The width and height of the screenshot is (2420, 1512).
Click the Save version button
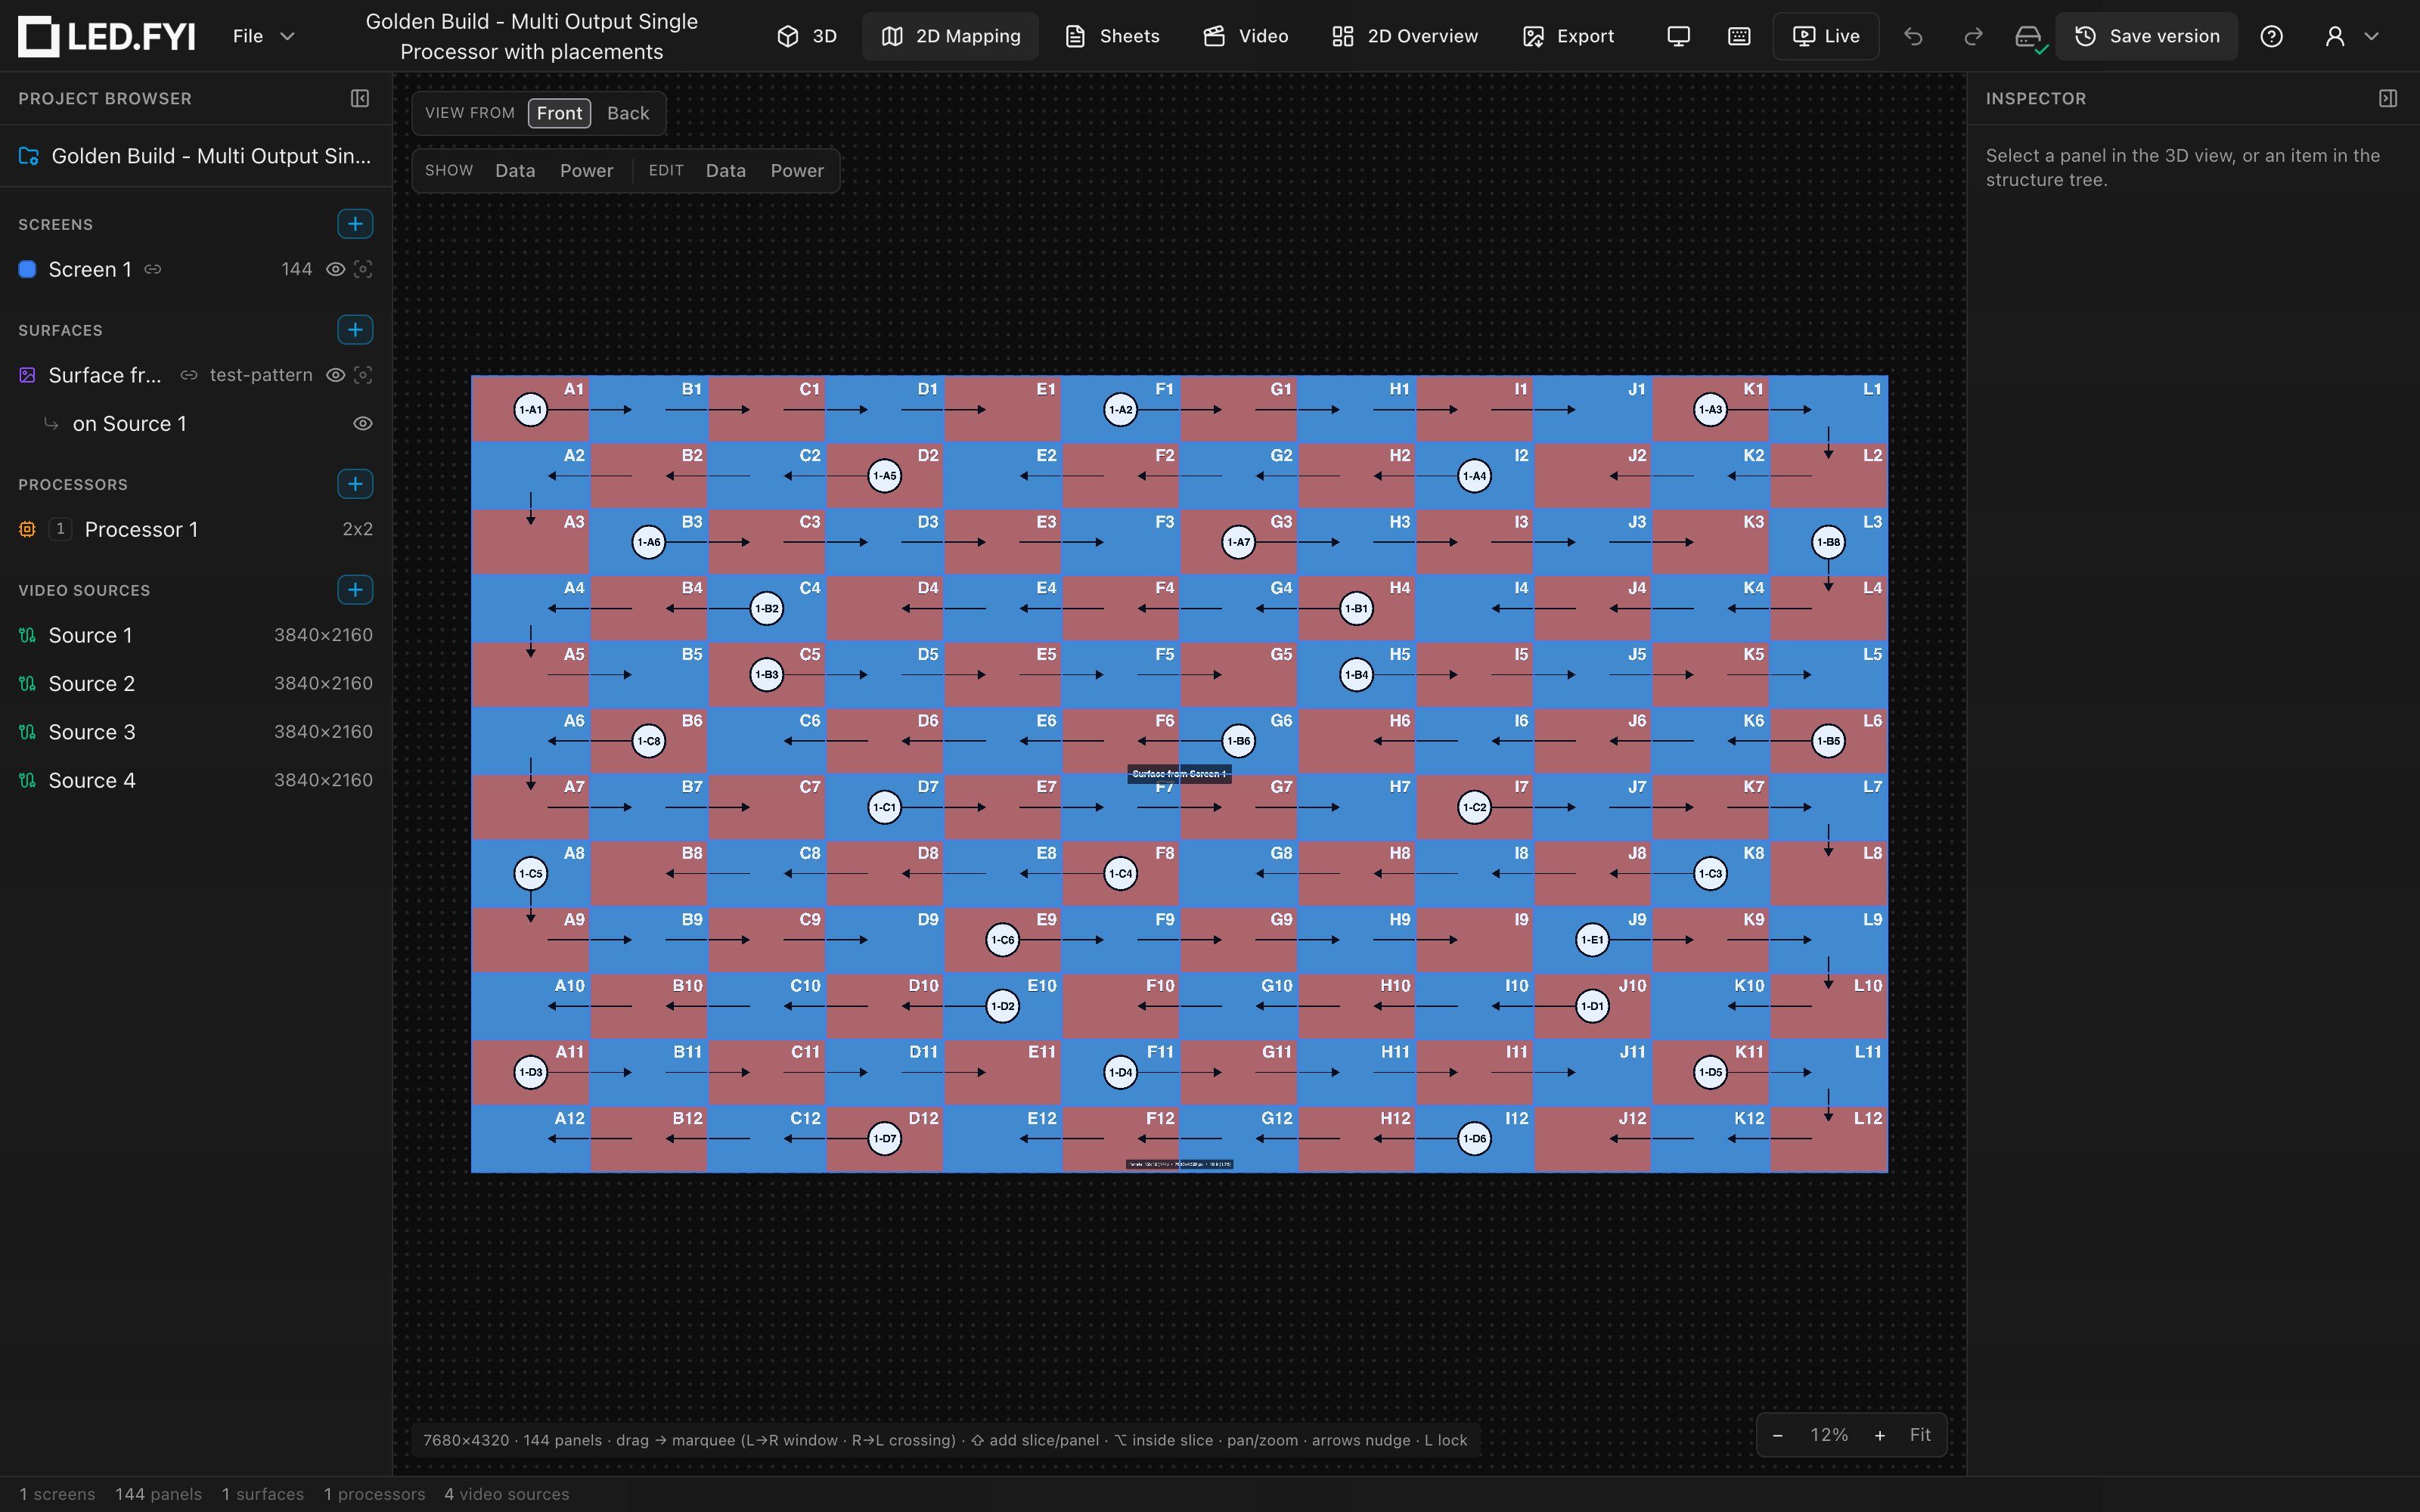(2146, 36)
